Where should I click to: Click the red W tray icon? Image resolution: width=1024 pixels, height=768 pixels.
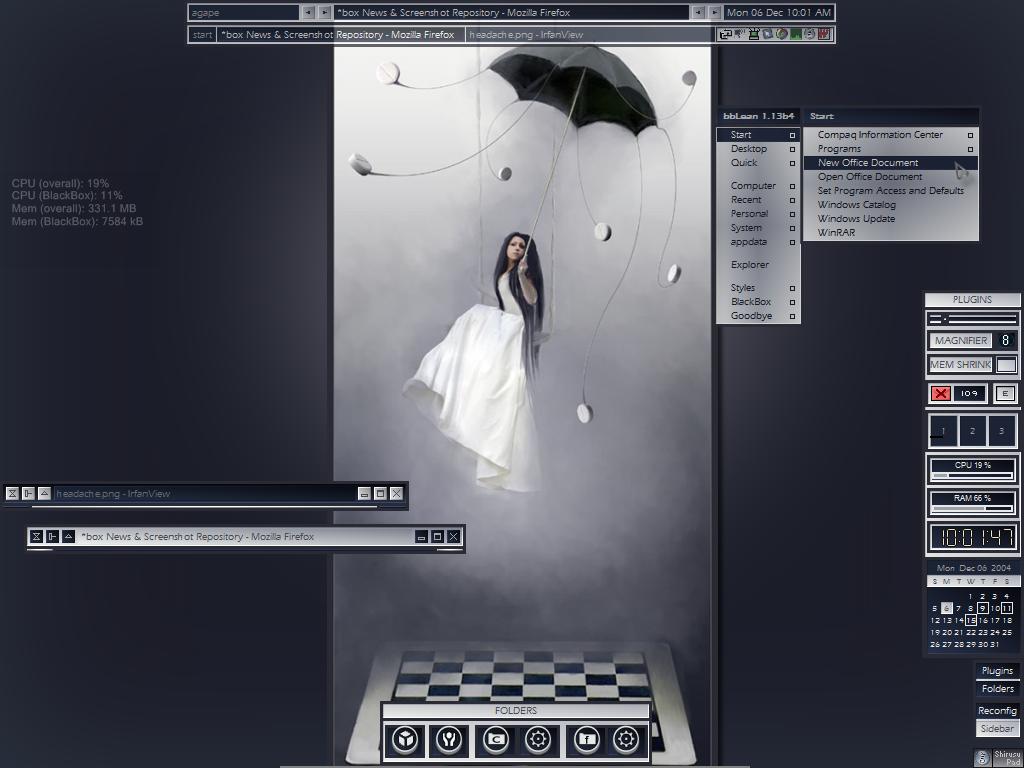(824, 34)
